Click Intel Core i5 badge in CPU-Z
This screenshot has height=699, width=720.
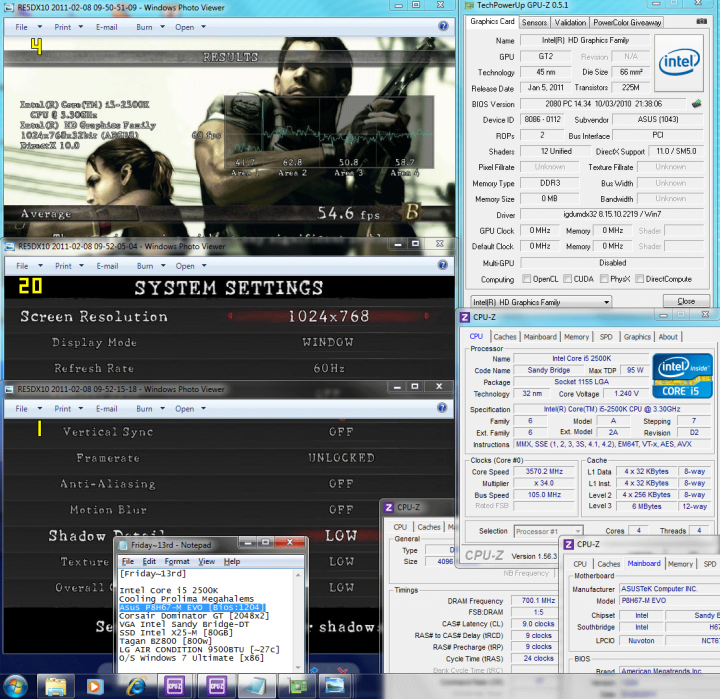pos(682,375)
